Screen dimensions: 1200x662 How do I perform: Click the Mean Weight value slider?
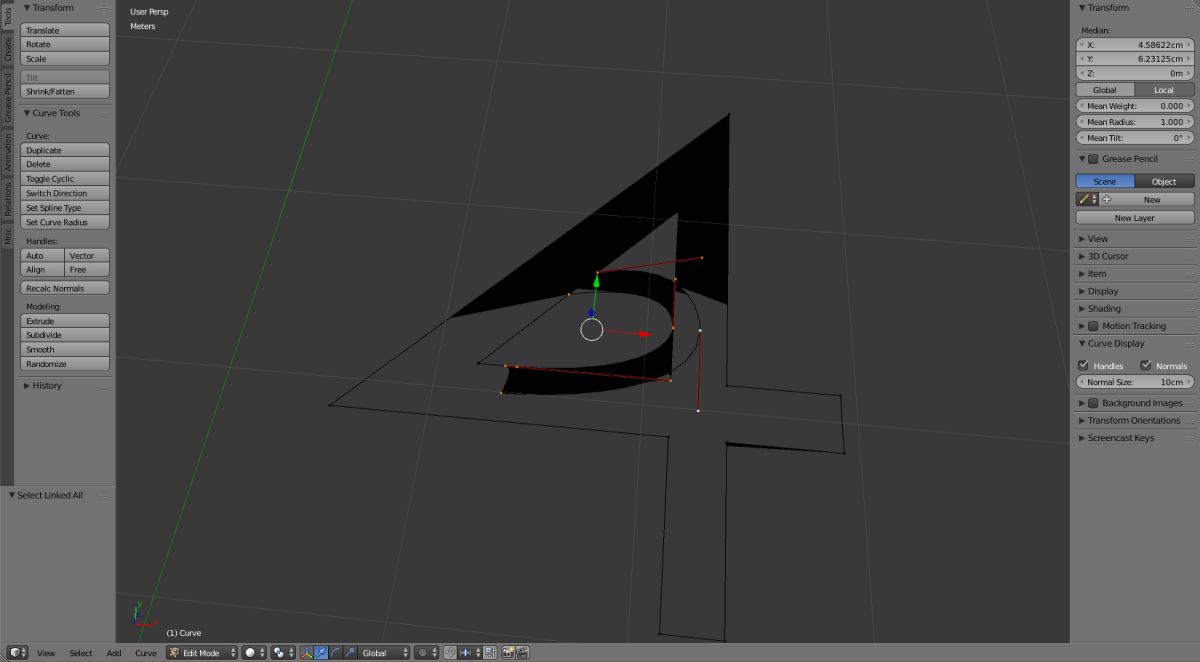pyautogui.click(x=1135, y=105)
